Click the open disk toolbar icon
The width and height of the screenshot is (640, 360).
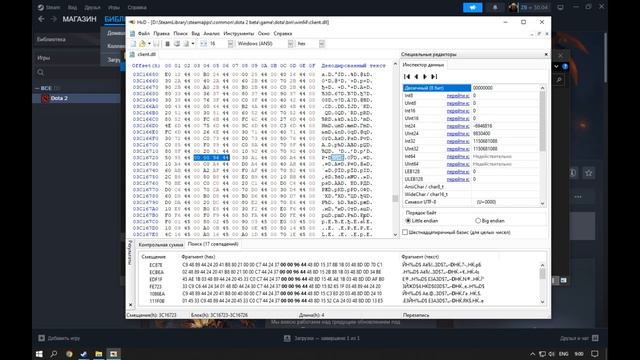(x=177, y=44)
